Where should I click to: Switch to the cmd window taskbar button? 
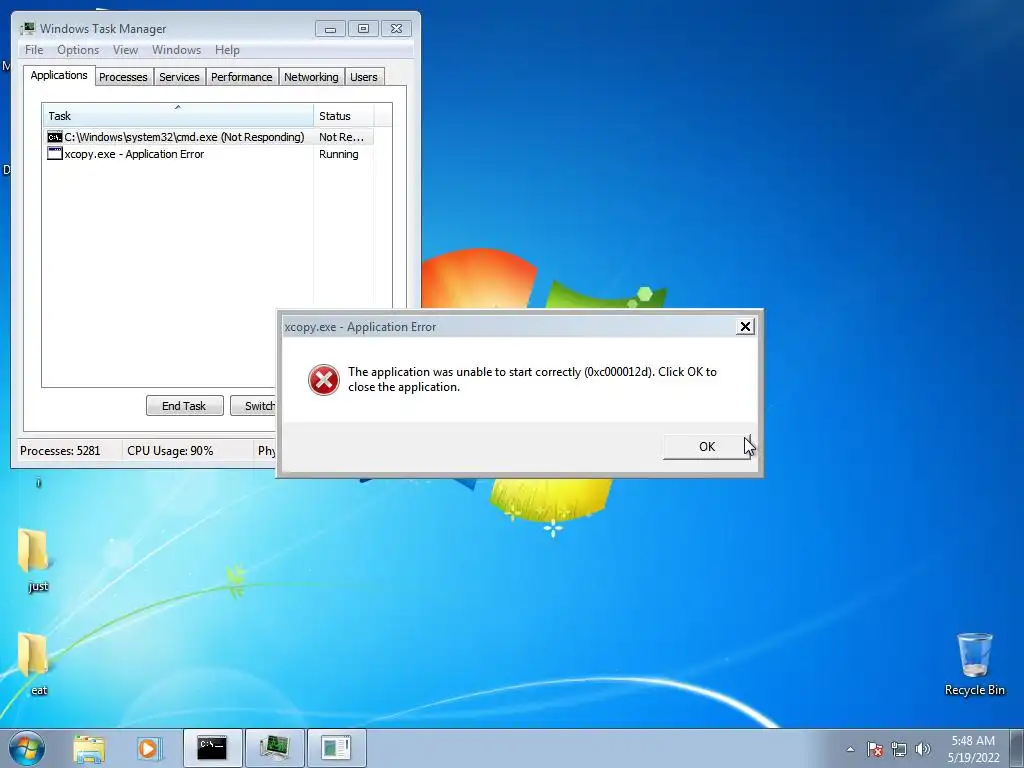[x=212, y=748]
